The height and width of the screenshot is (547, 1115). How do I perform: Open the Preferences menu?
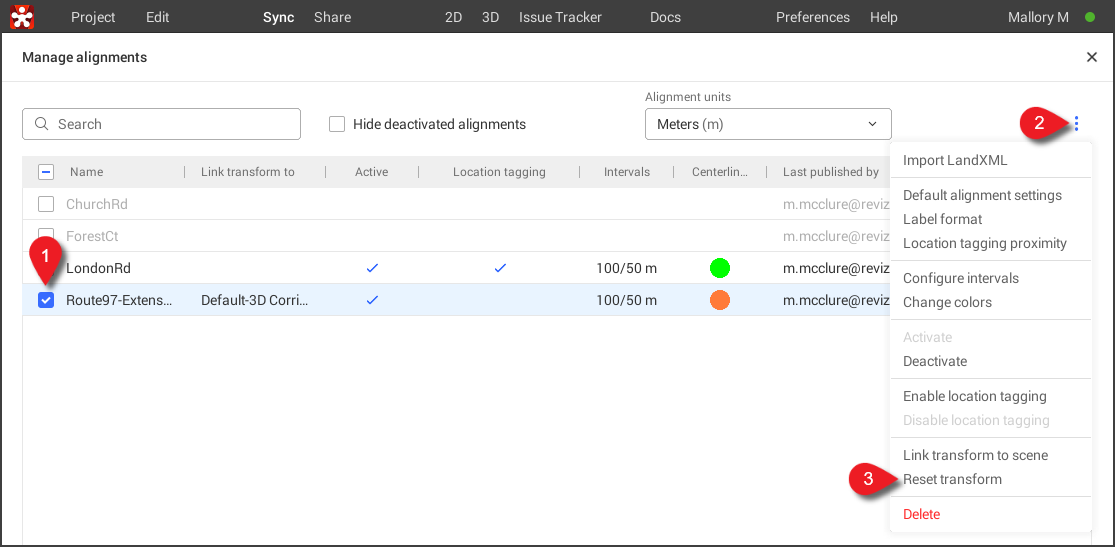point(812,17)
